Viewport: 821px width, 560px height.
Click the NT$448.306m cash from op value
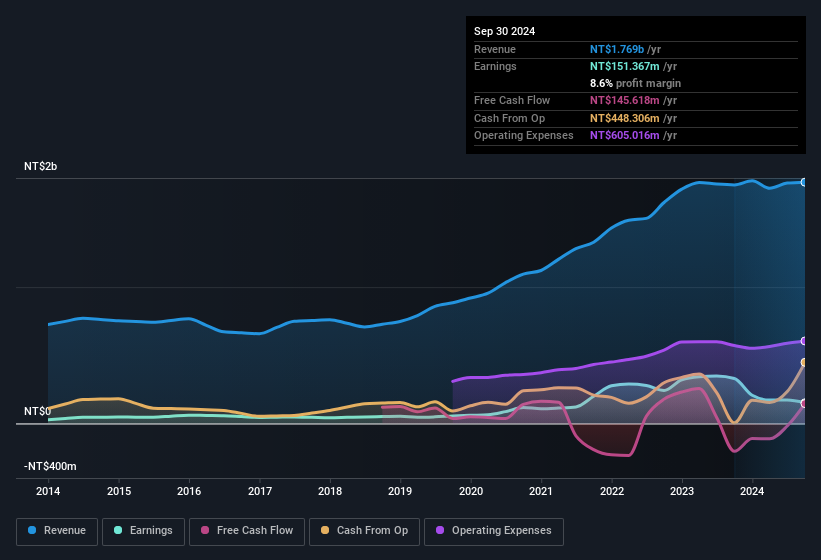(x=625, y=118)
